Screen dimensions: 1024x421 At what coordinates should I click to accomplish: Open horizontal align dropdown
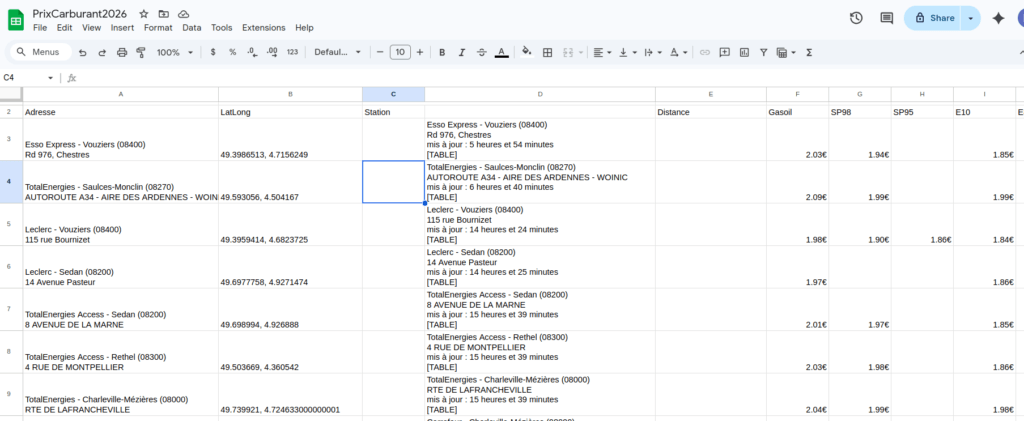point(602,52)
